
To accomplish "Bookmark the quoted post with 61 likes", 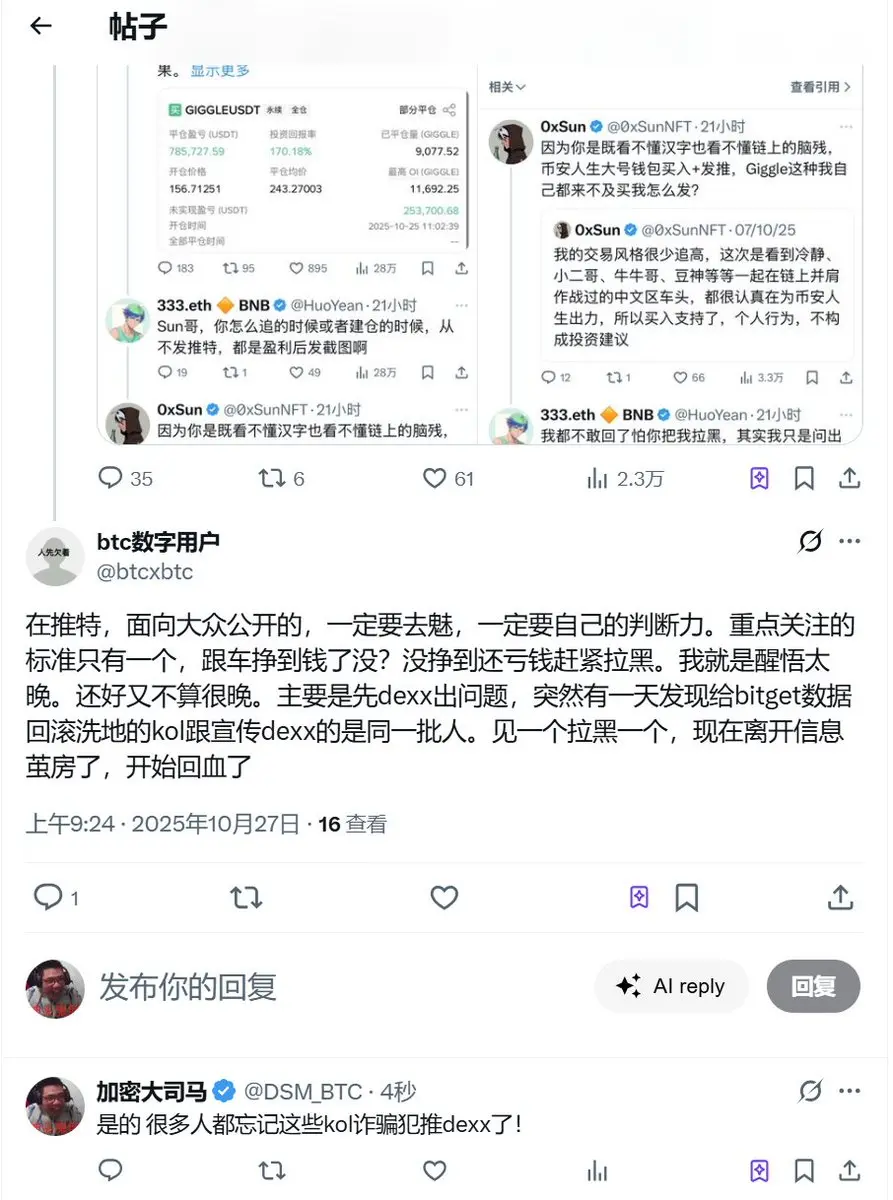I will point(804,478).
